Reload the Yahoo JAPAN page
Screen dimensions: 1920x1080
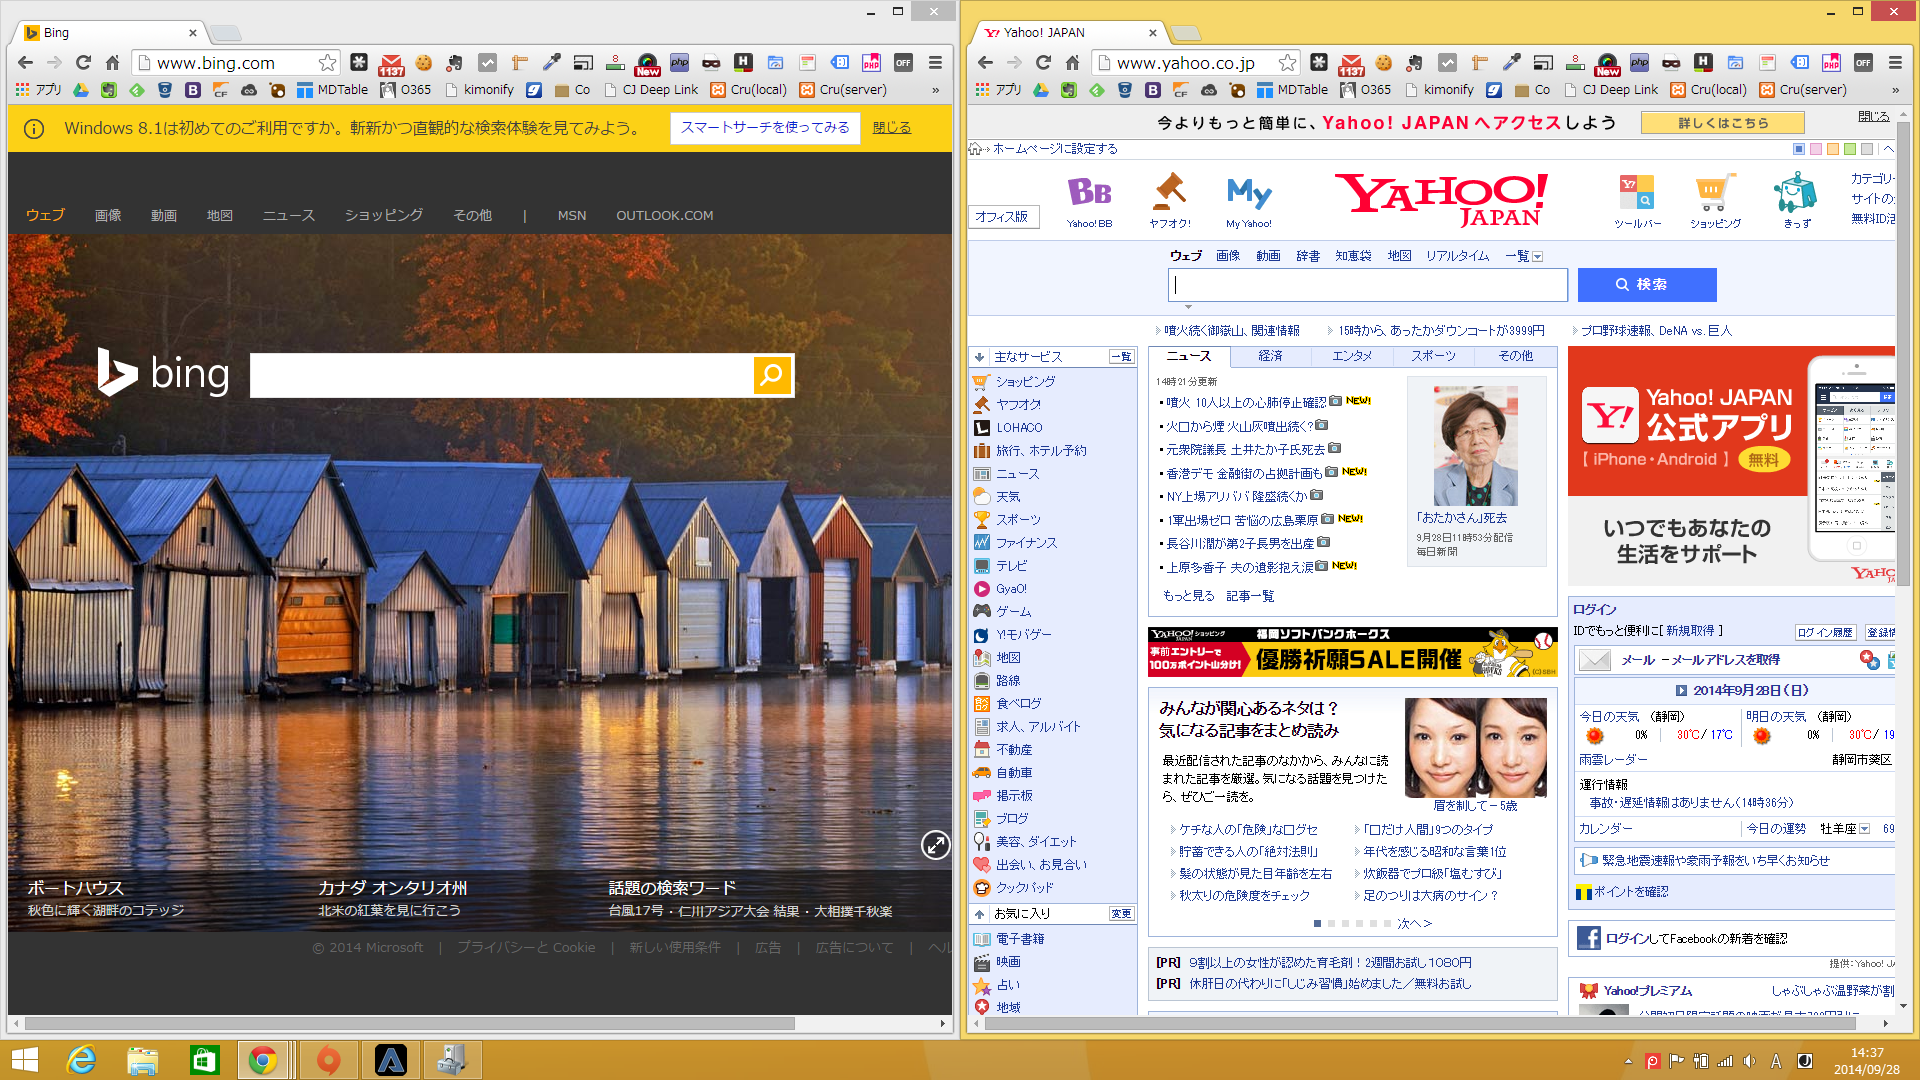point(1043,63)
